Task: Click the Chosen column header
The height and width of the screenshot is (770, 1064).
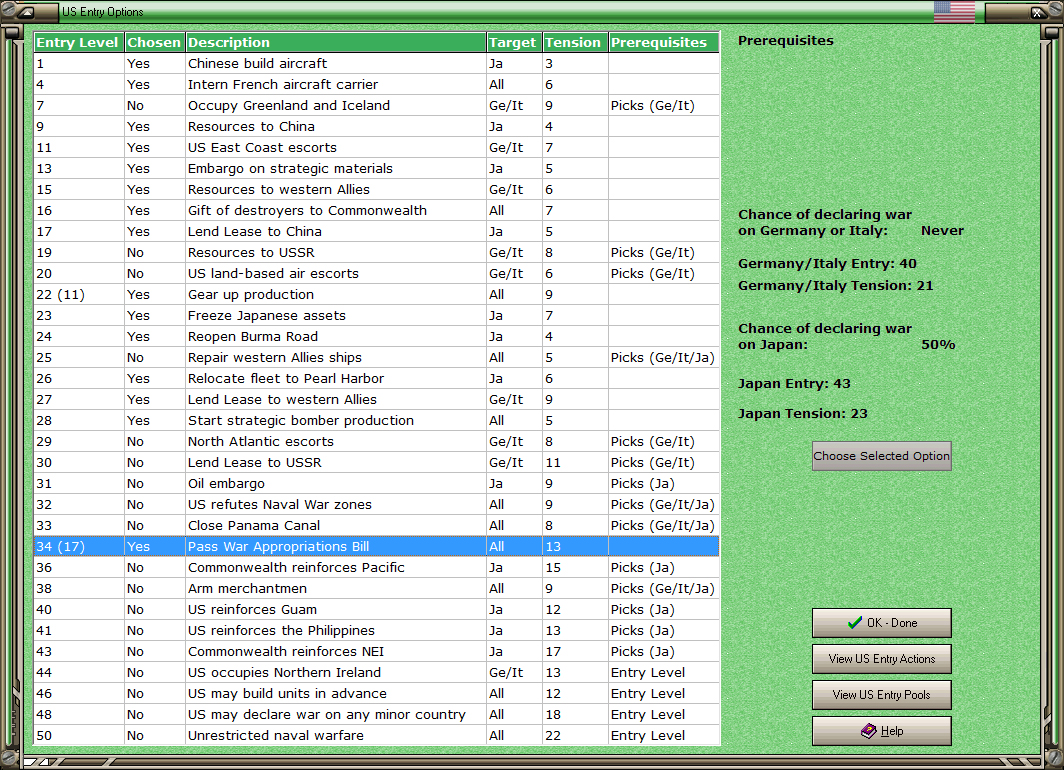Action: tap(154, 42)
